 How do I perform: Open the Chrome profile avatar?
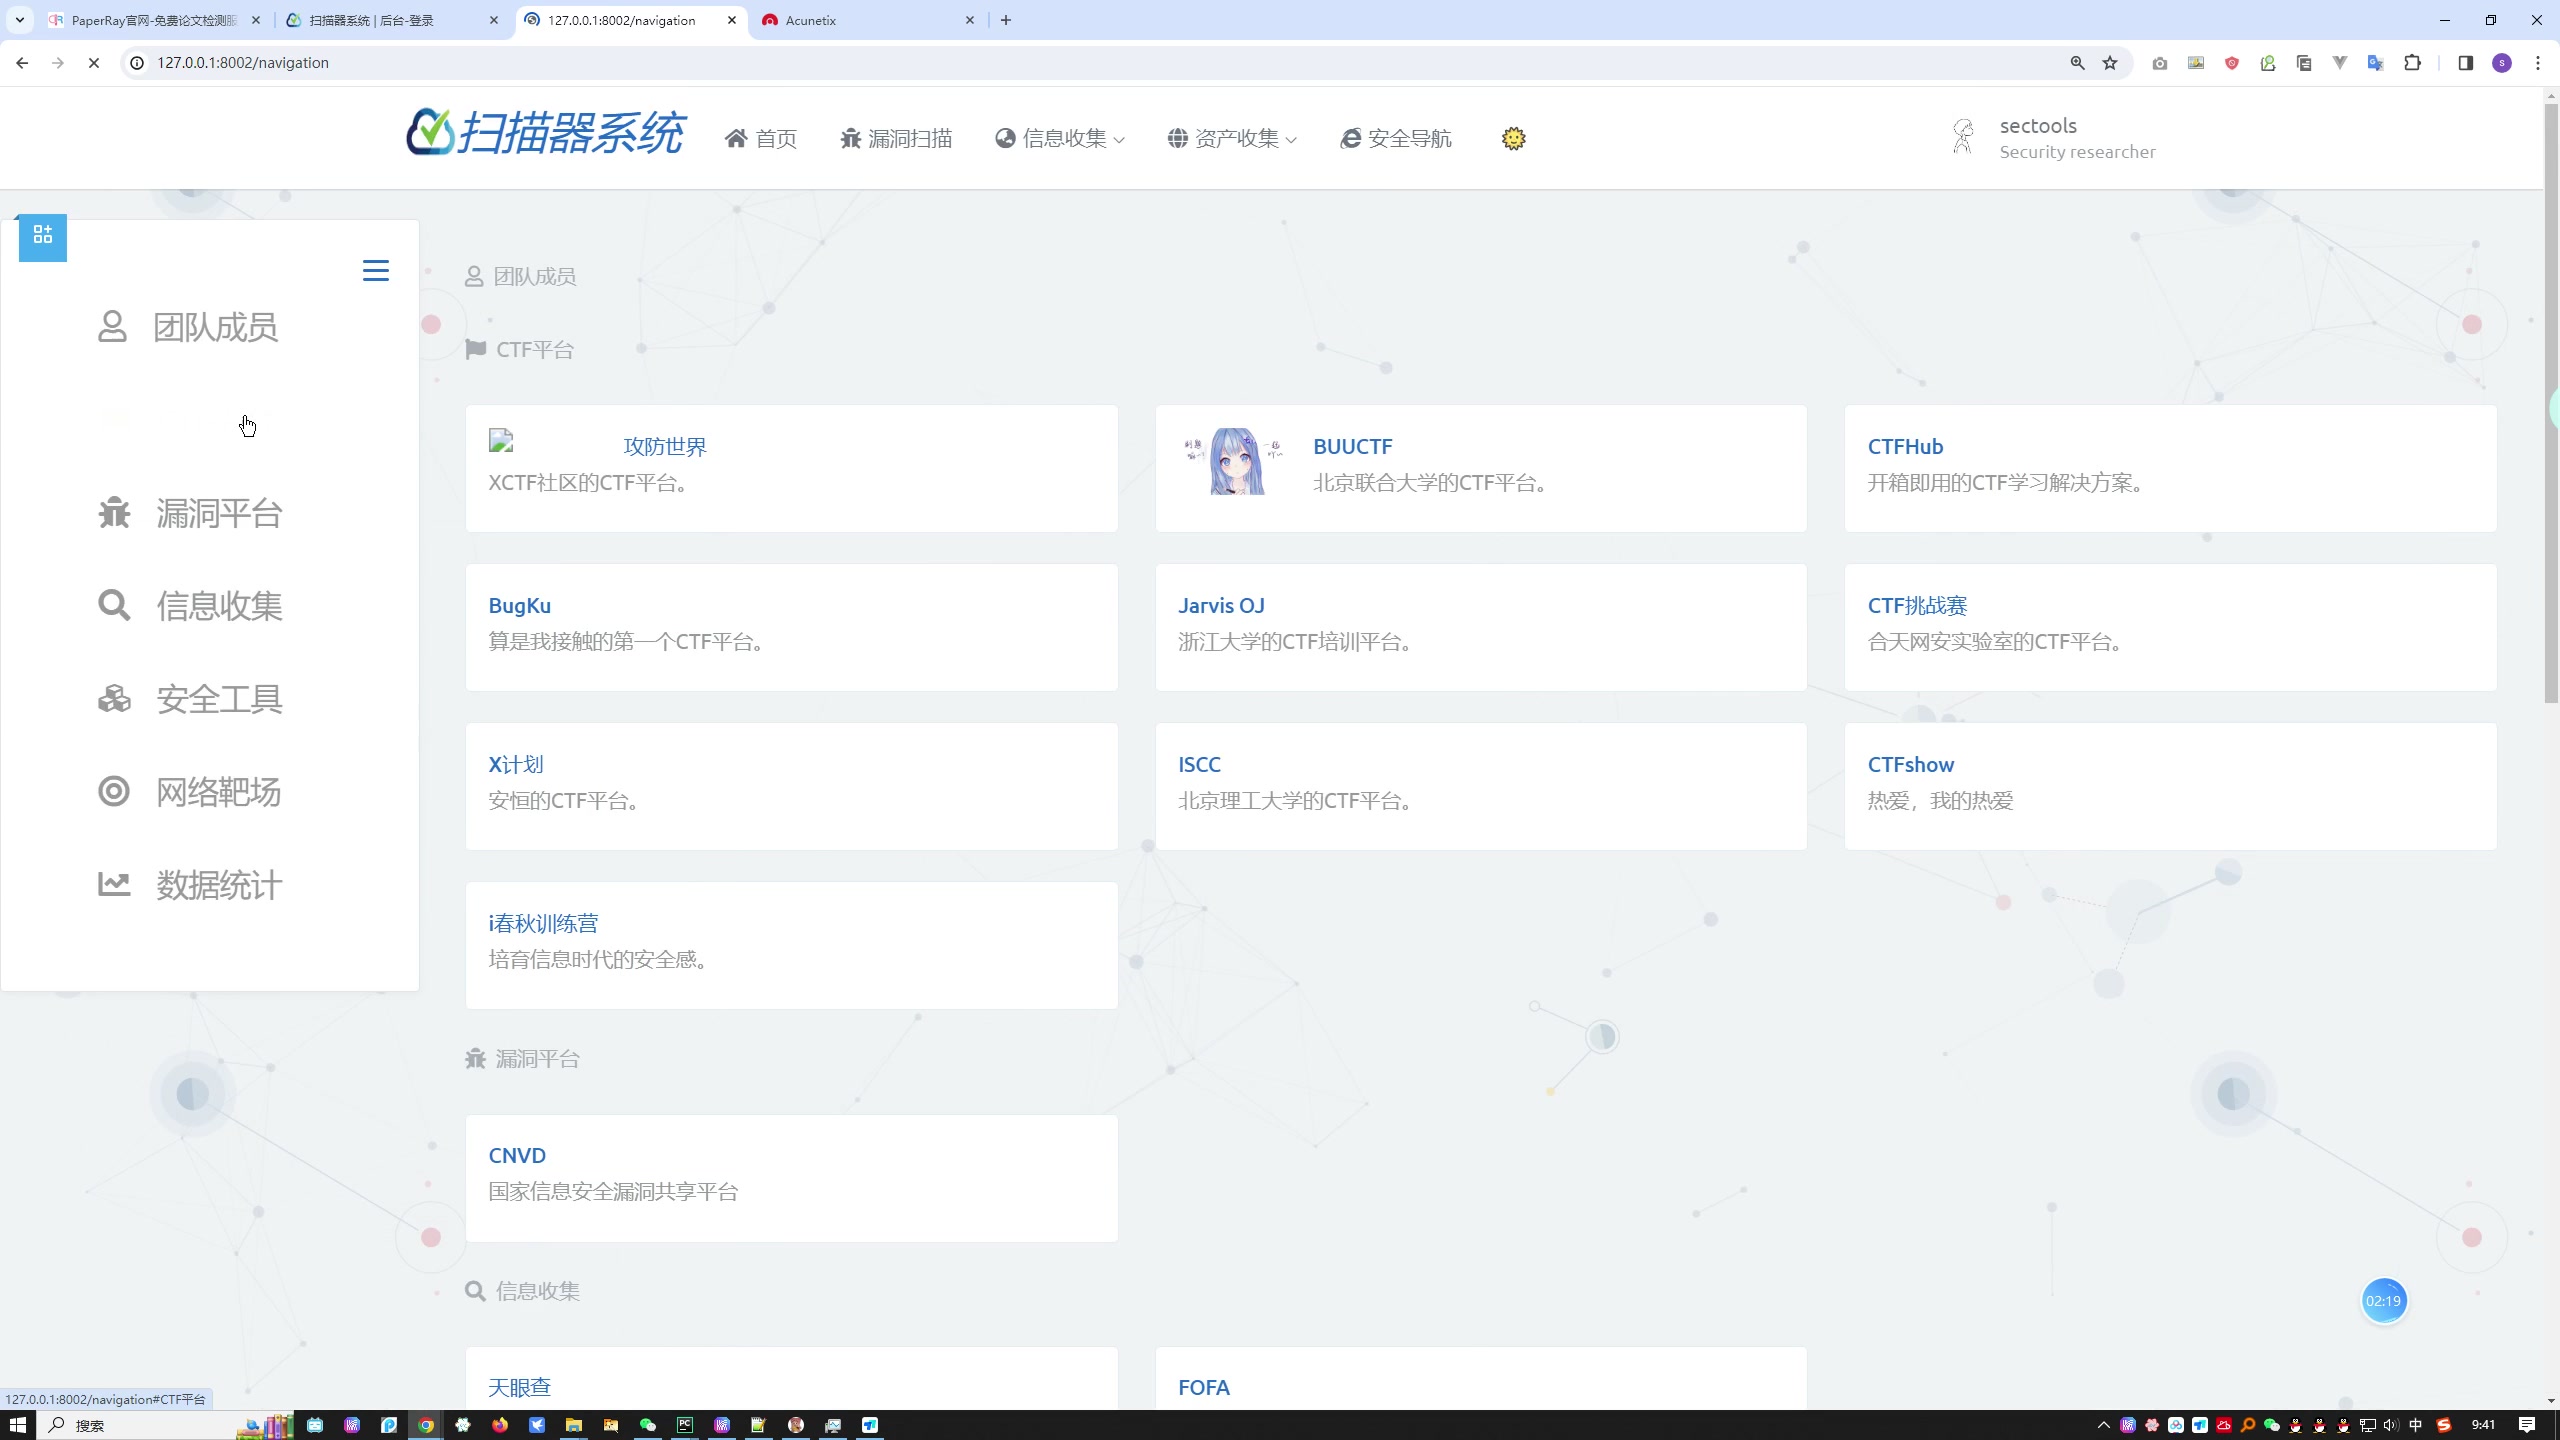pyautogui.click(x=2502, y=63)
